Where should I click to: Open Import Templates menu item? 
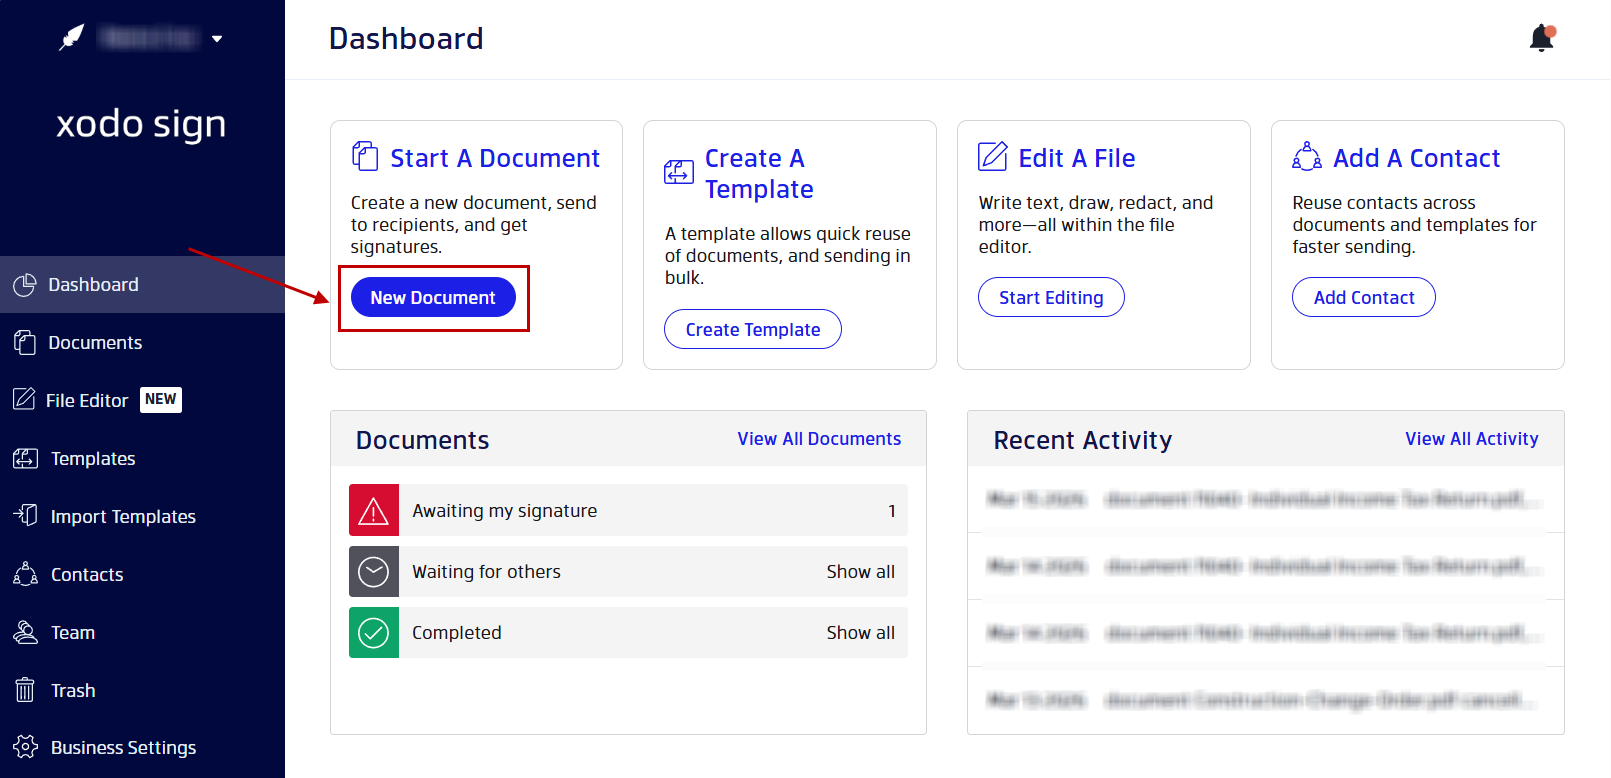point(142,516)
